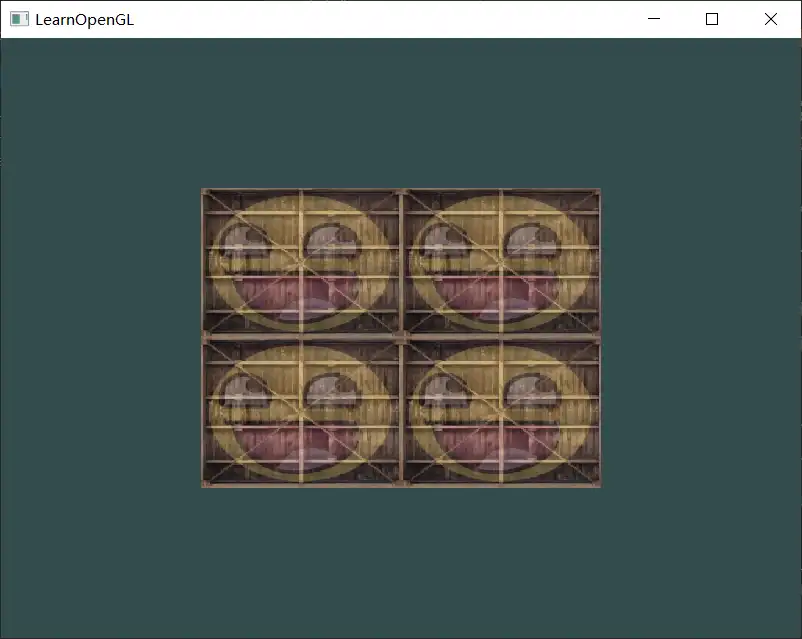
Task: Click the LearnOpenGL app icon in title bar
Action: coord(19,19)
